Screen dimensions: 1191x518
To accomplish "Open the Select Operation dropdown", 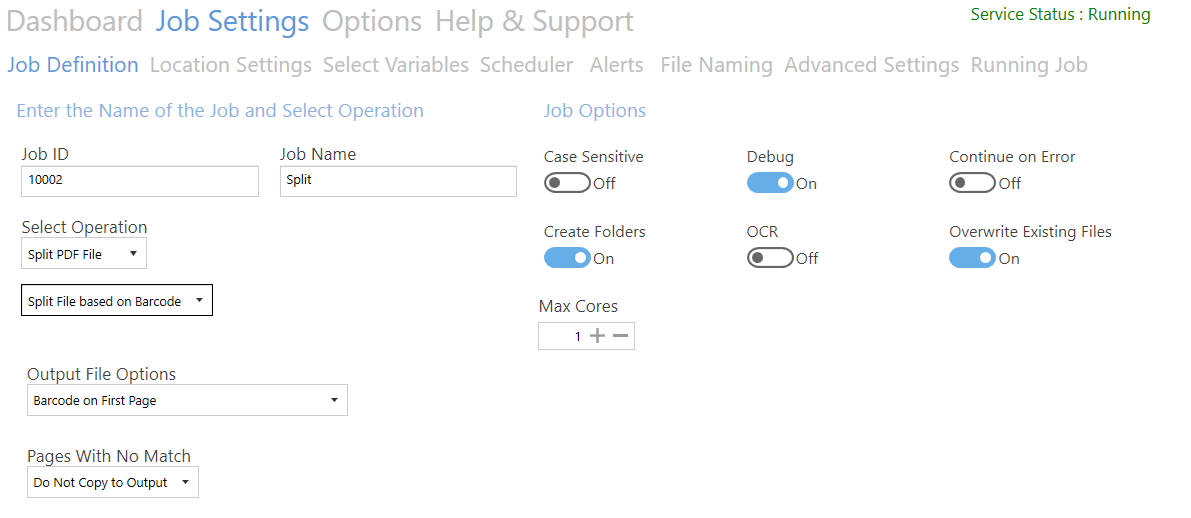I will click(84, 254).
